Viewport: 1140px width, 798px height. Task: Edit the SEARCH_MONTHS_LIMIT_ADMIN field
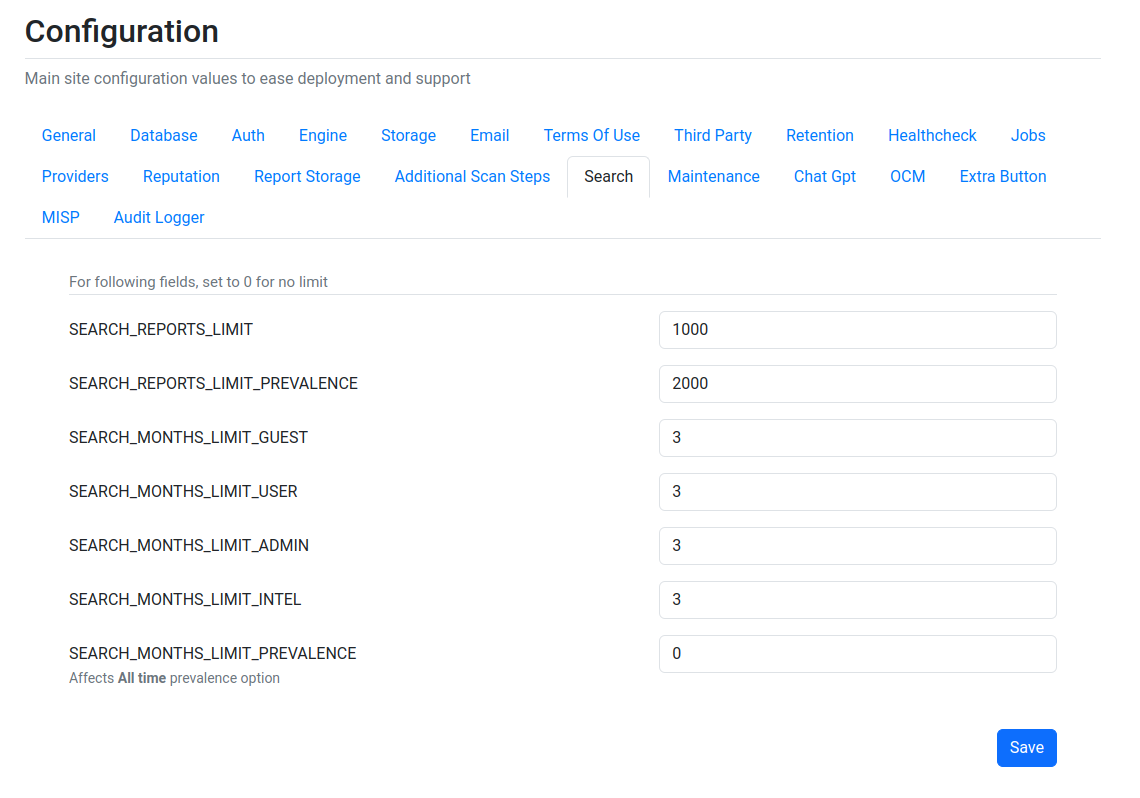pyautogui.click(x=857, y=546)
